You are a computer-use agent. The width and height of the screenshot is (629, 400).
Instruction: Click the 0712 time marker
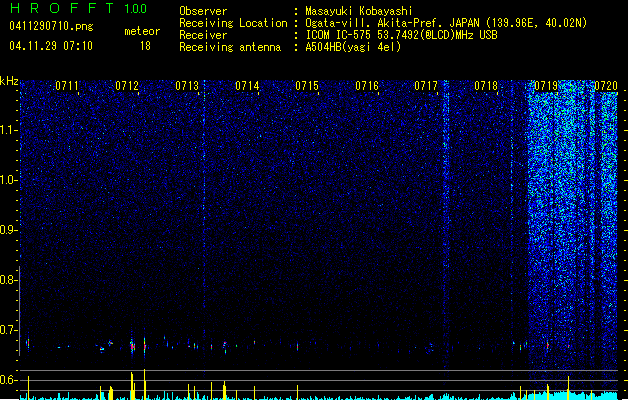pos(127,86)
